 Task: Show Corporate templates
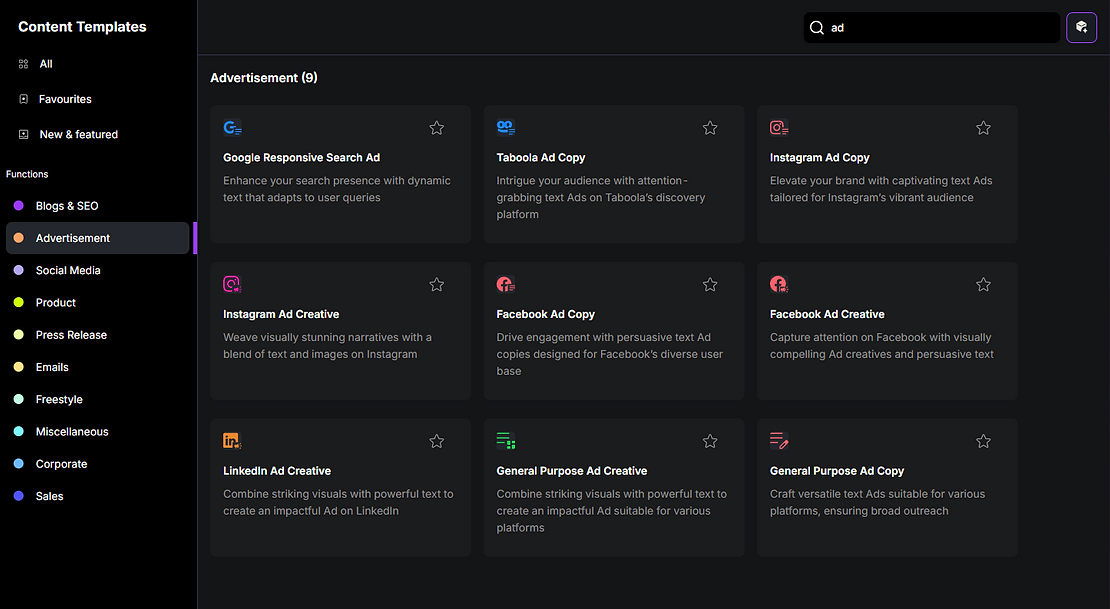tap(98, 464)
